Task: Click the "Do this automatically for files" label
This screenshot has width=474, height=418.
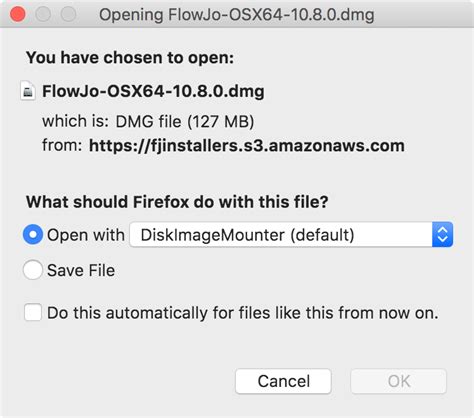Action: [x=243, y=313]
